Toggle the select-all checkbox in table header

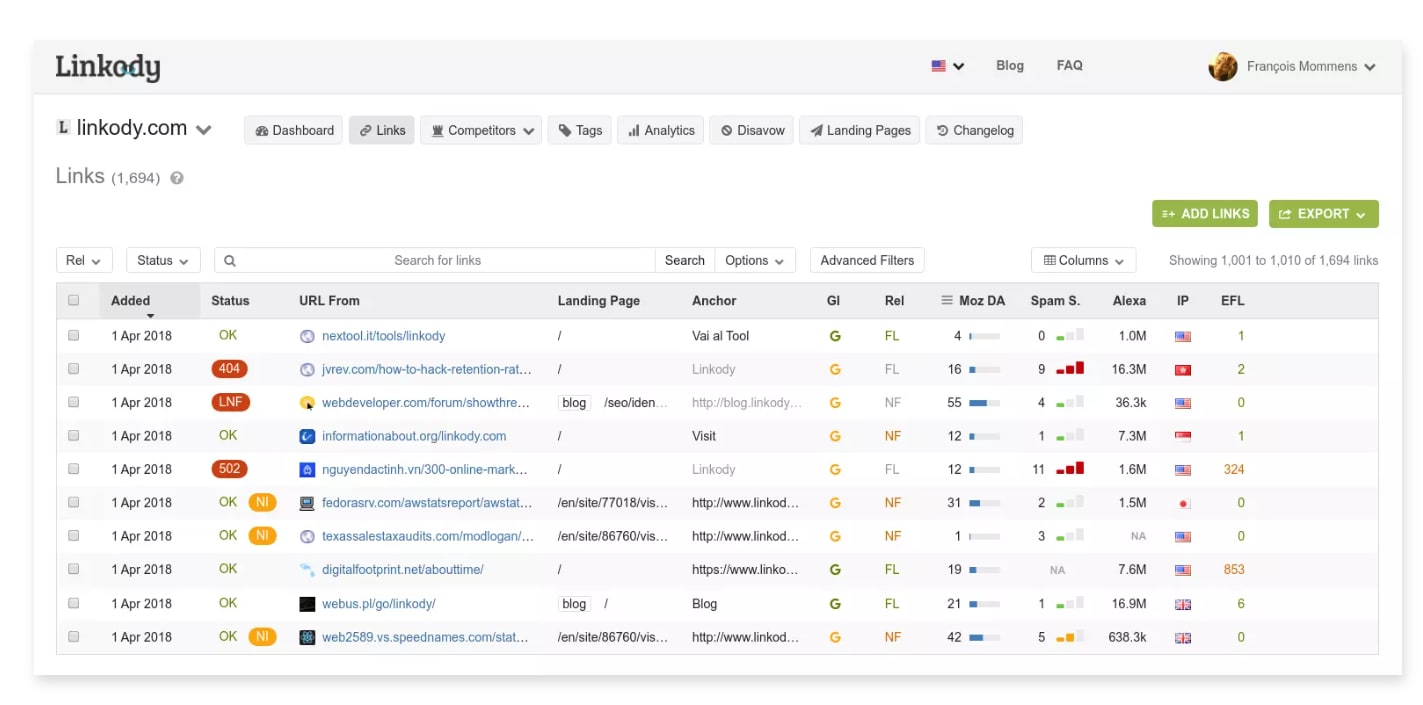coord(73,300)
